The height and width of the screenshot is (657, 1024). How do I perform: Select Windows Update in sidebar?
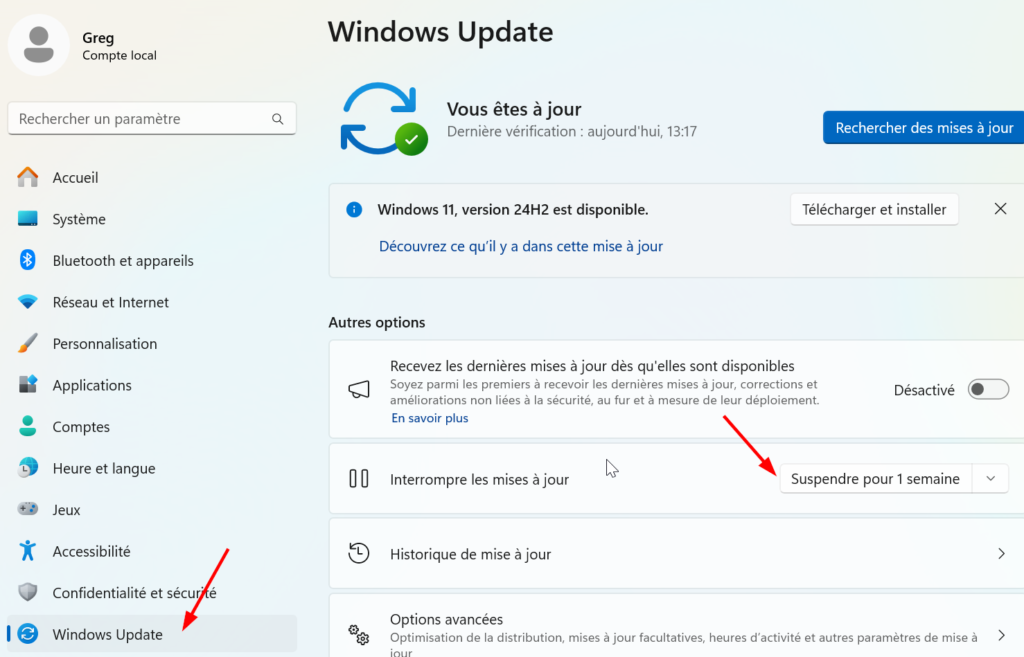click(152, 633)
